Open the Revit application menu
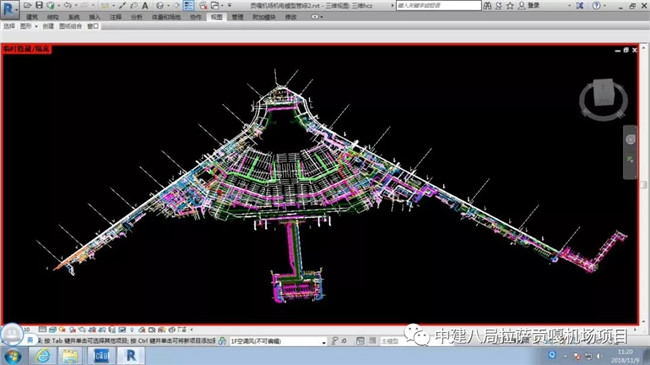650x365 pixels. click(x=9, y=9)
